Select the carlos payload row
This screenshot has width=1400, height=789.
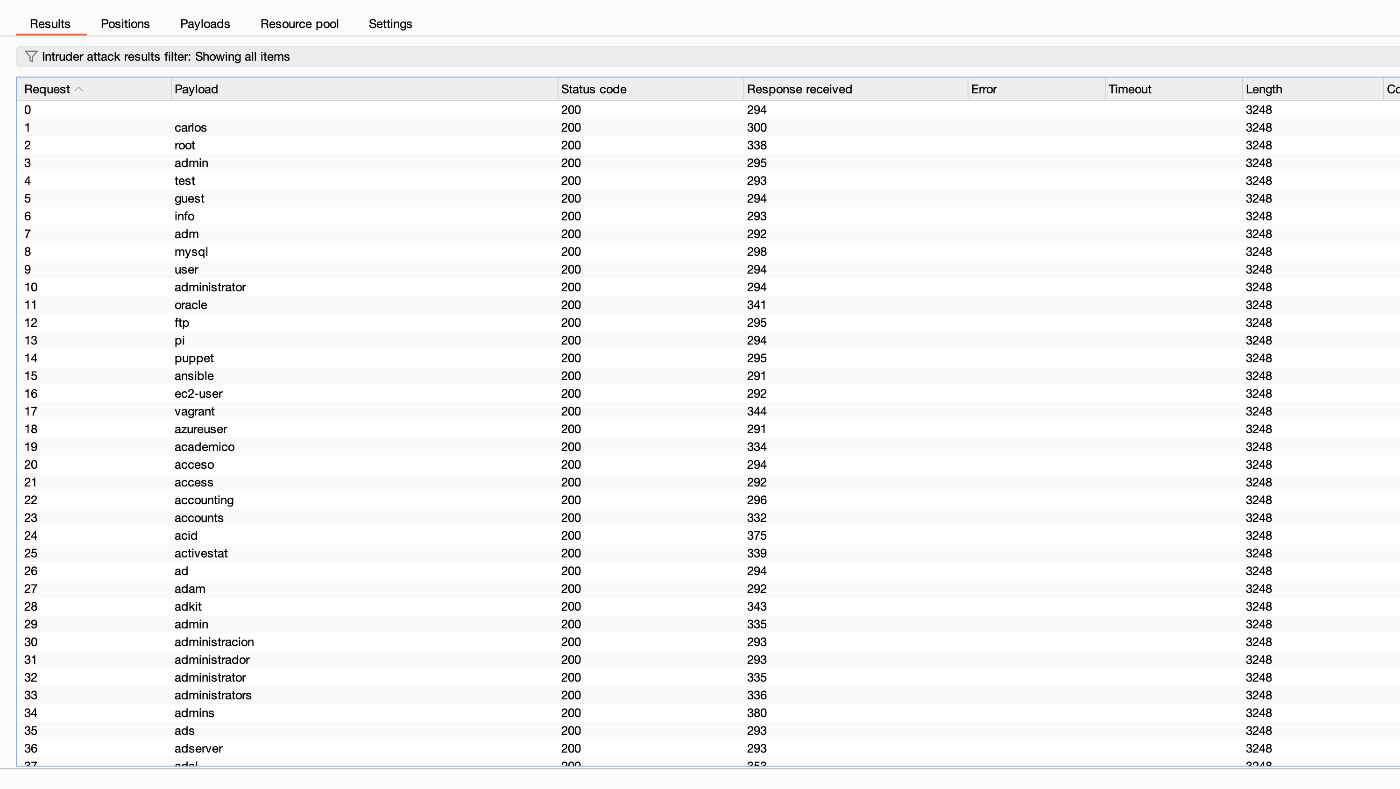[x=708, y=127]
